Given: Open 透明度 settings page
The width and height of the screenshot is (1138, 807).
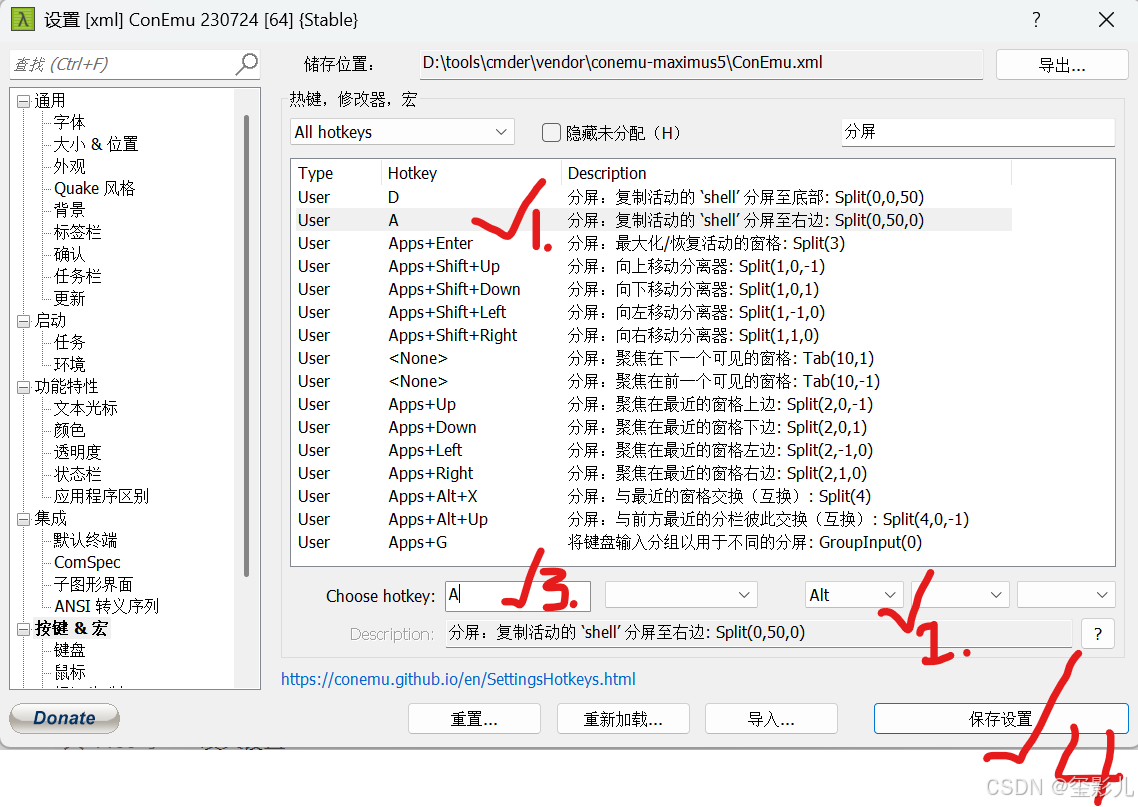Looking at the screenshot, I should point(77,452).
